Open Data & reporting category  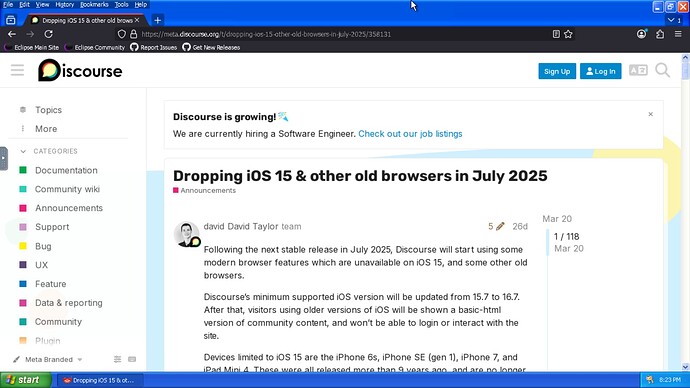tap(68, 303)
